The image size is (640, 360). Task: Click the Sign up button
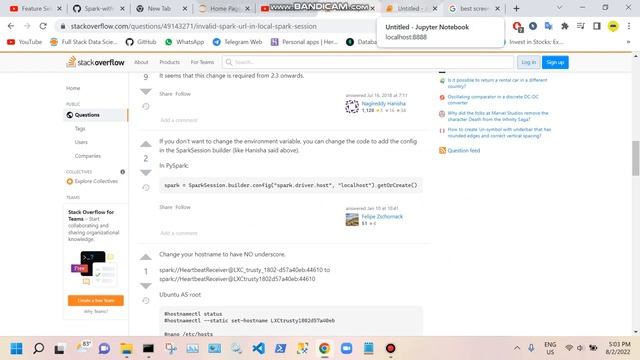click(x=555, y=62)
